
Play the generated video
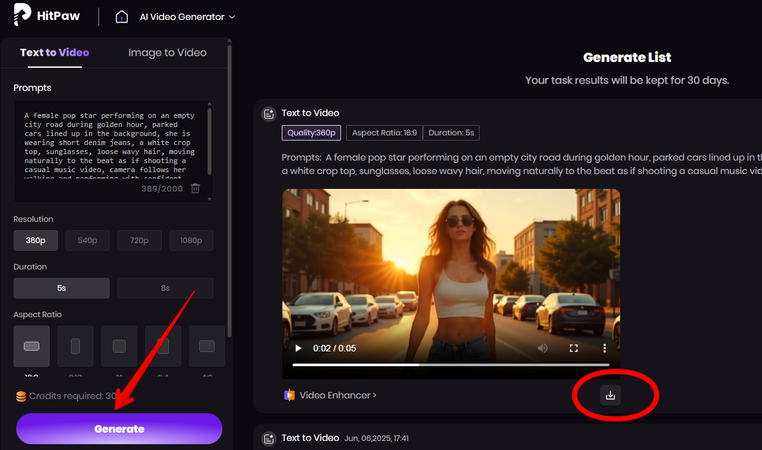(298, 348)
